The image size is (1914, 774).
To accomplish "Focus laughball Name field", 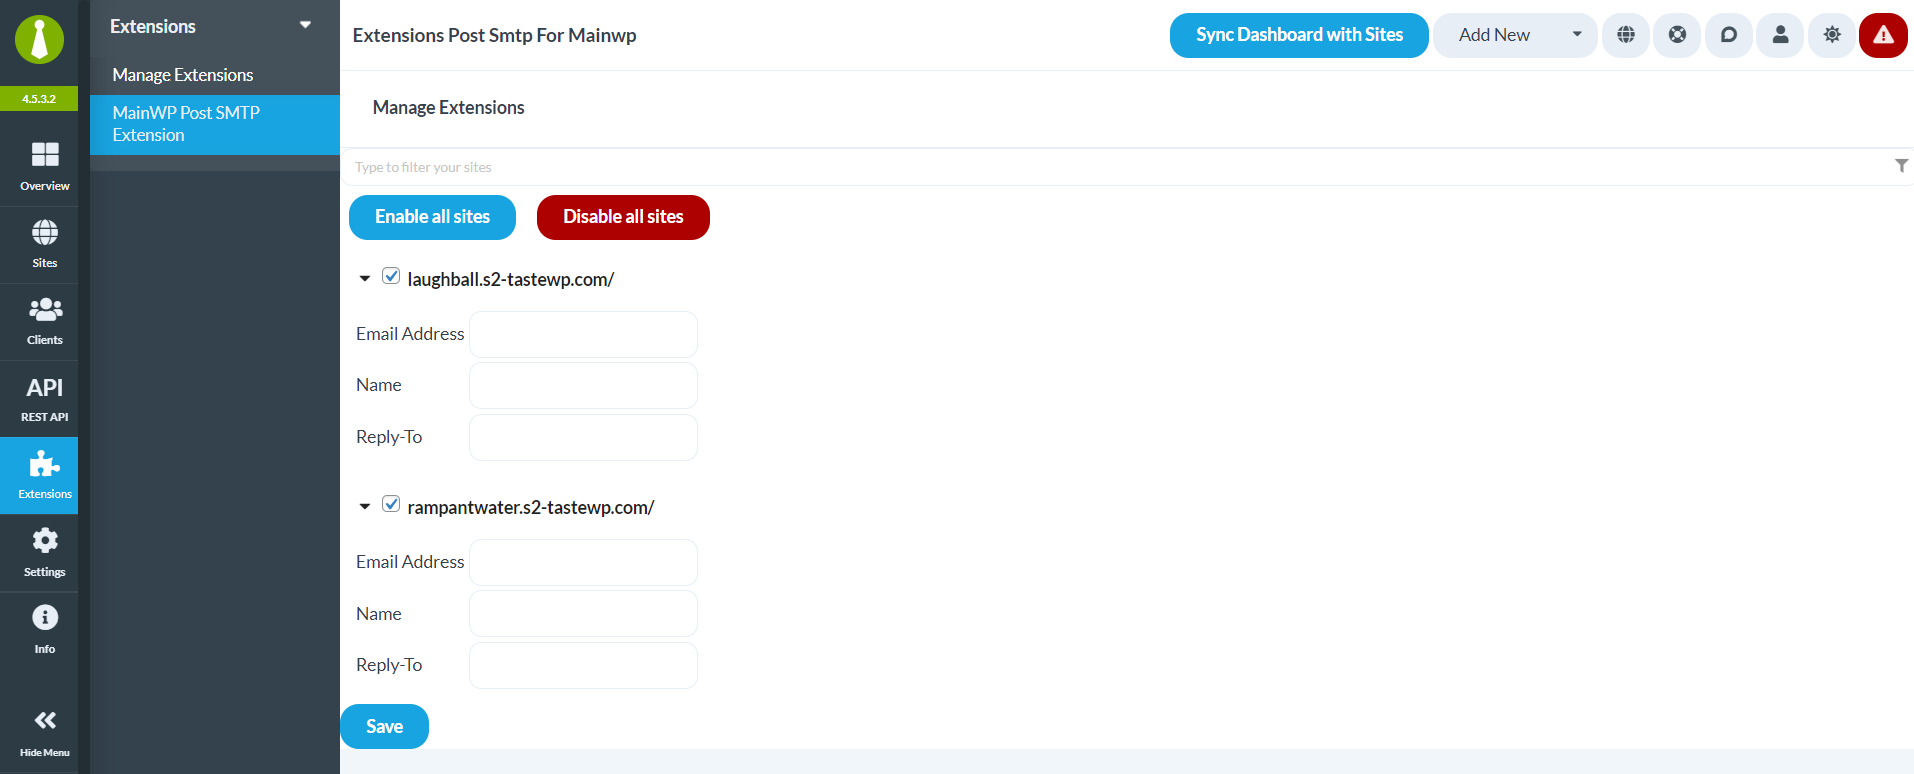I will point(583,385).
